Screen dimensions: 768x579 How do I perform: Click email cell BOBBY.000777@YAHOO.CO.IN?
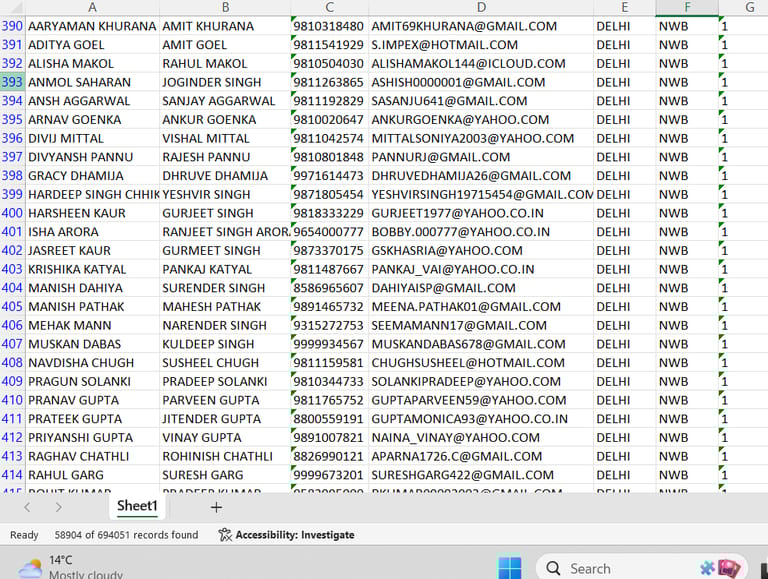460,232
